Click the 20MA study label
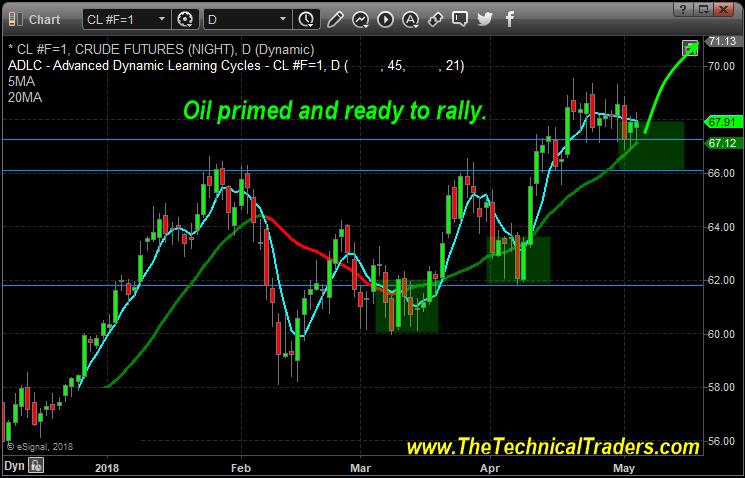The height and width of the screenshot is (478, 745). click(25, 98)
